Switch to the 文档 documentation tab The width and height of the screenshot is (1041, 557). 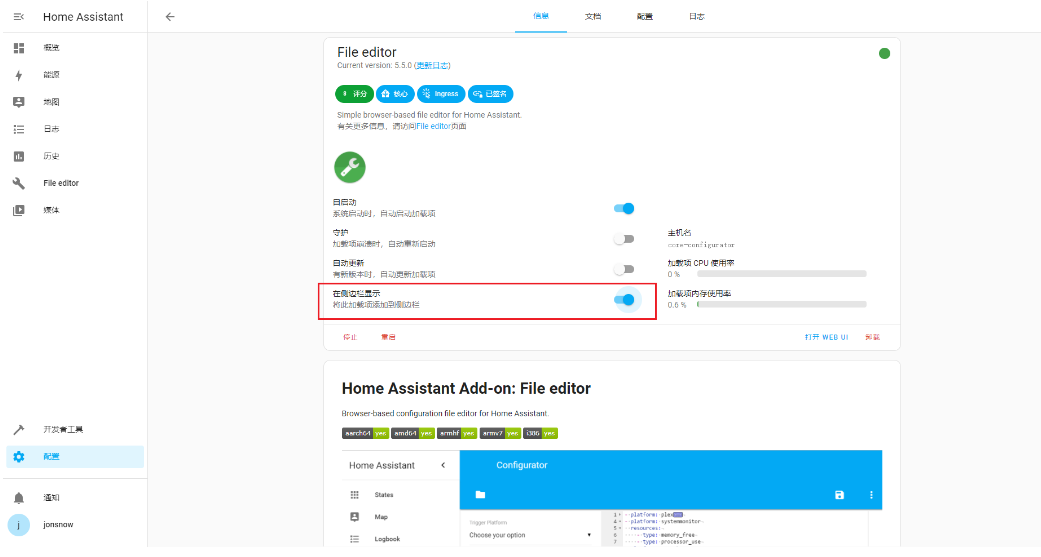tap(593, 17)
